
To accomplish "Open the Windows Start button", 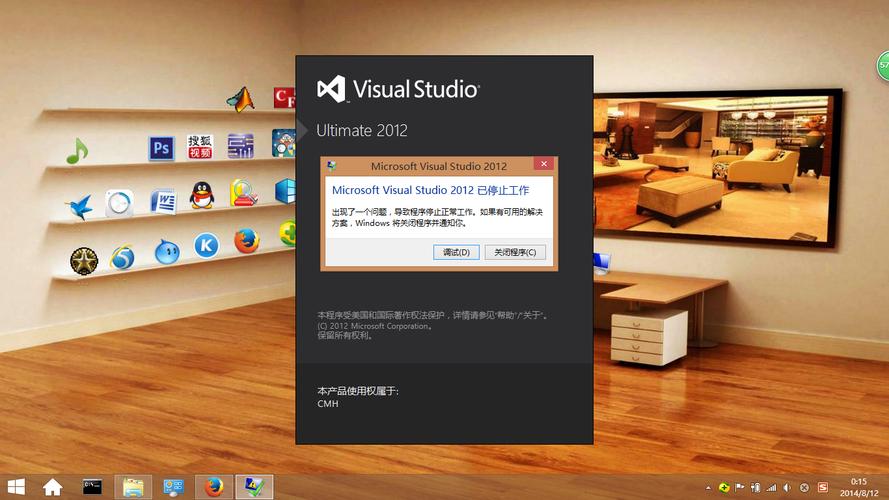I will point(16,487).
